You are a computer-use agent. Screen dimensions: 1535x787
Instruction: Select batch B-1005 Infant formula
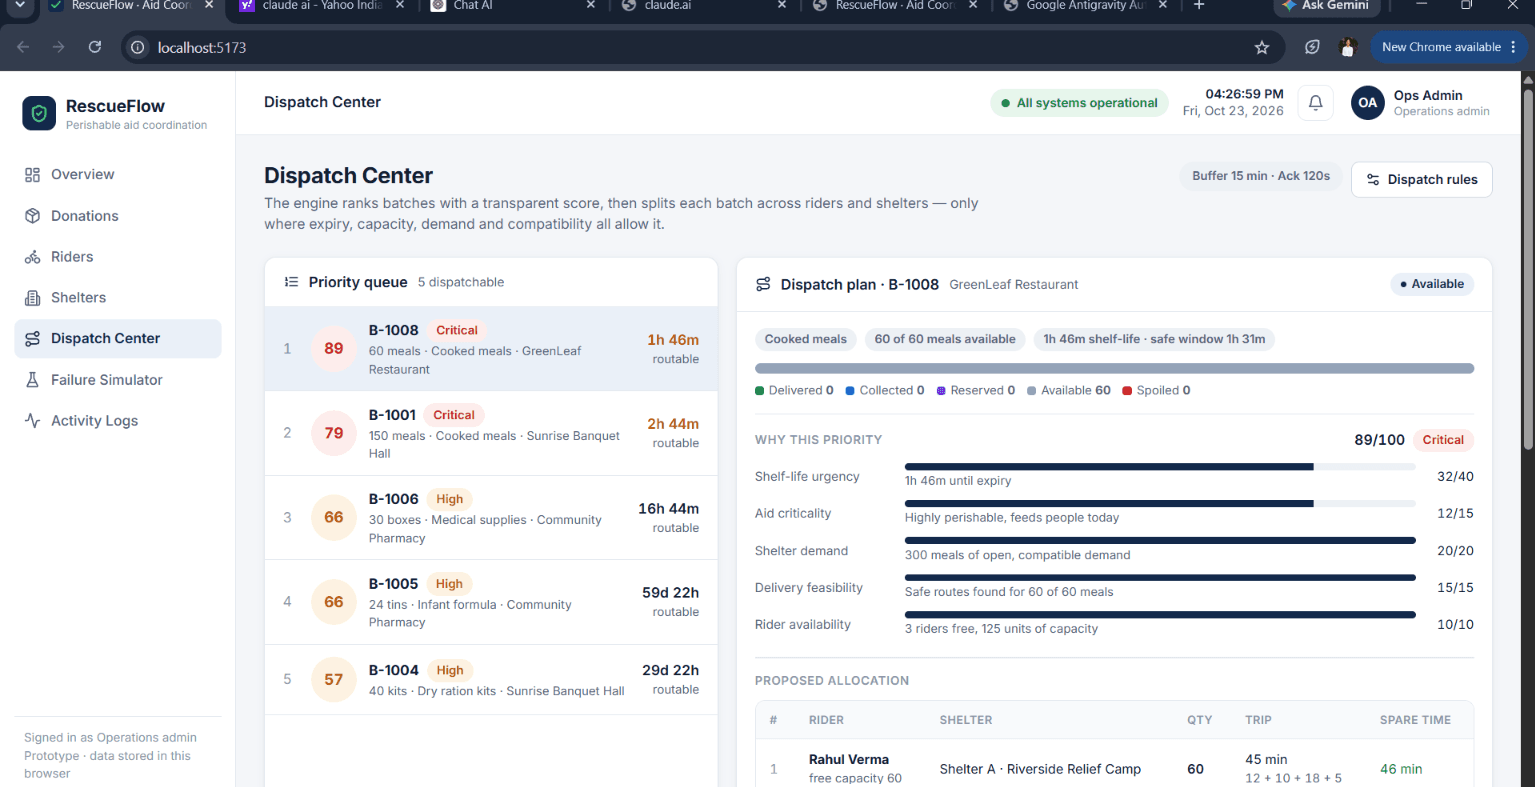(x=491, y=602)
